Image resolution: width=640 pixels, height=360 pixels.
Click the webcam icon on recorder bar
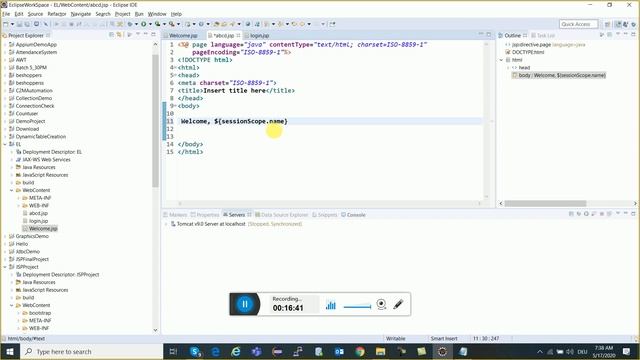[x=381, y=304]
